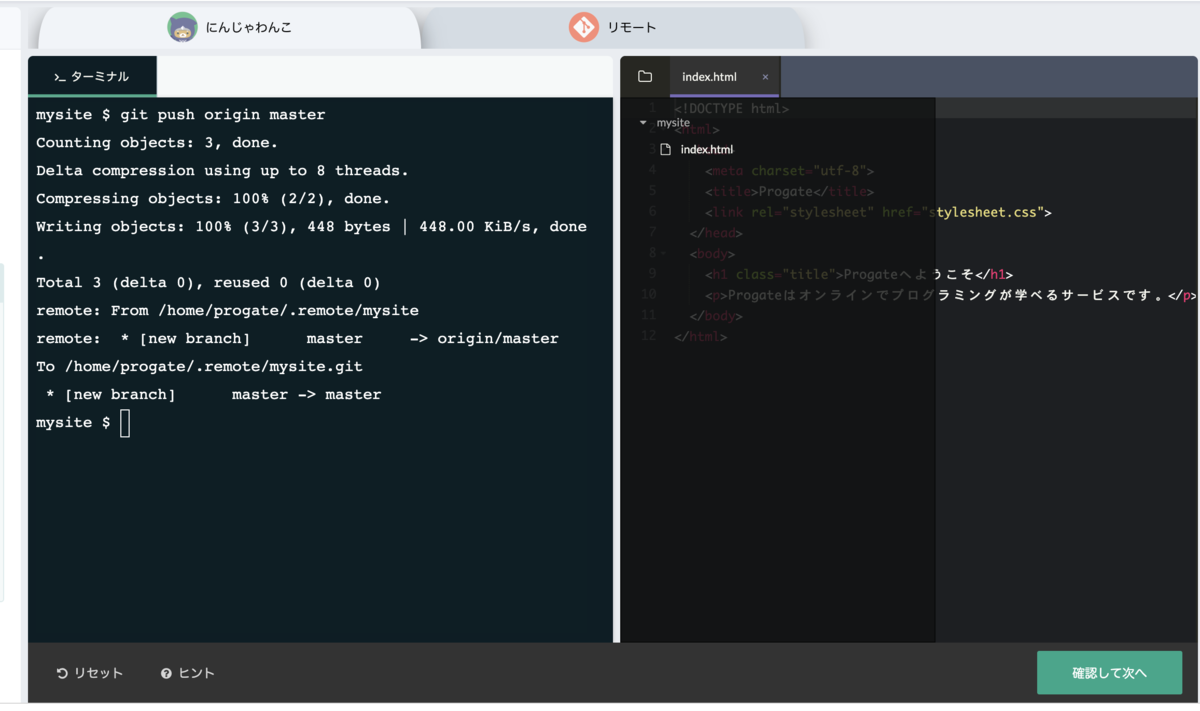Open index.html in the file tree
Image resolution: width=1200 pixels, height=711 pixels.
pyautogui.click(x=707, y=149)
